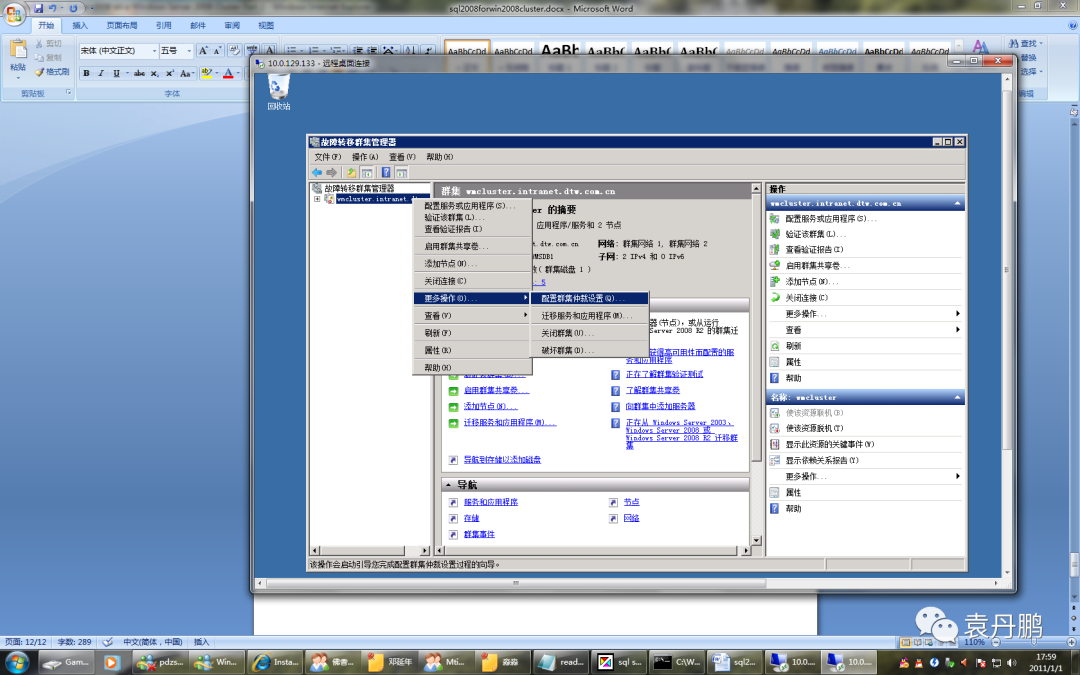Collapse the 导航 section header
1080x675 pixels.
(449, 485)
